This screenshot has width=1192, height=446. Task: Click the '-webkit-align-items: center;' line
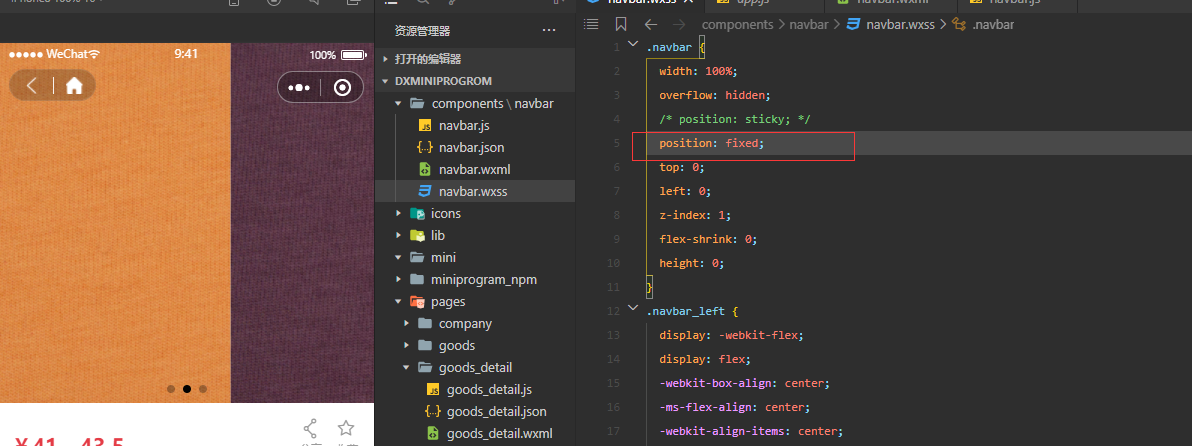click(751, 432)
